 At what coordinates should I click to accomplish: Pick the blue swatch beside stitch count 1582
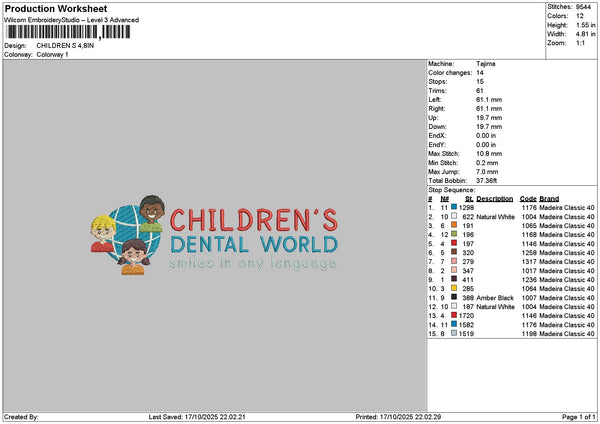pos(454,324)
